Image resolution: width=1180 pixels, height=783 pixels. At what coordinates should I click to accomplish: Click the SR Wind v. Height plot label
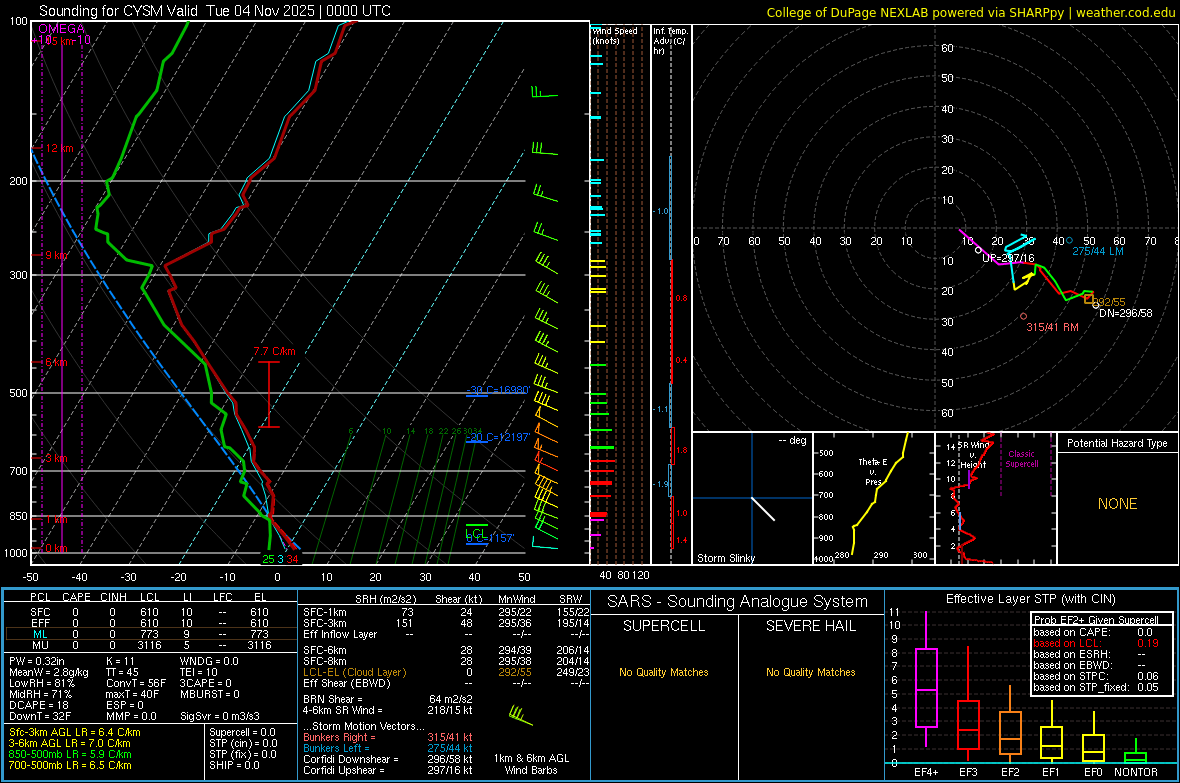pos(973,455)
